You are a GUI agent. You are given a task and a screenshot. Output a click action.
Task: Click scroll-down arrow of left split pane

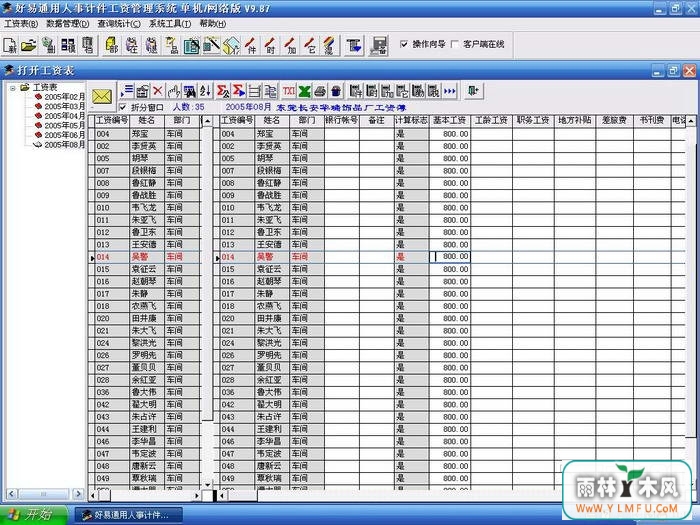[207, 484]
